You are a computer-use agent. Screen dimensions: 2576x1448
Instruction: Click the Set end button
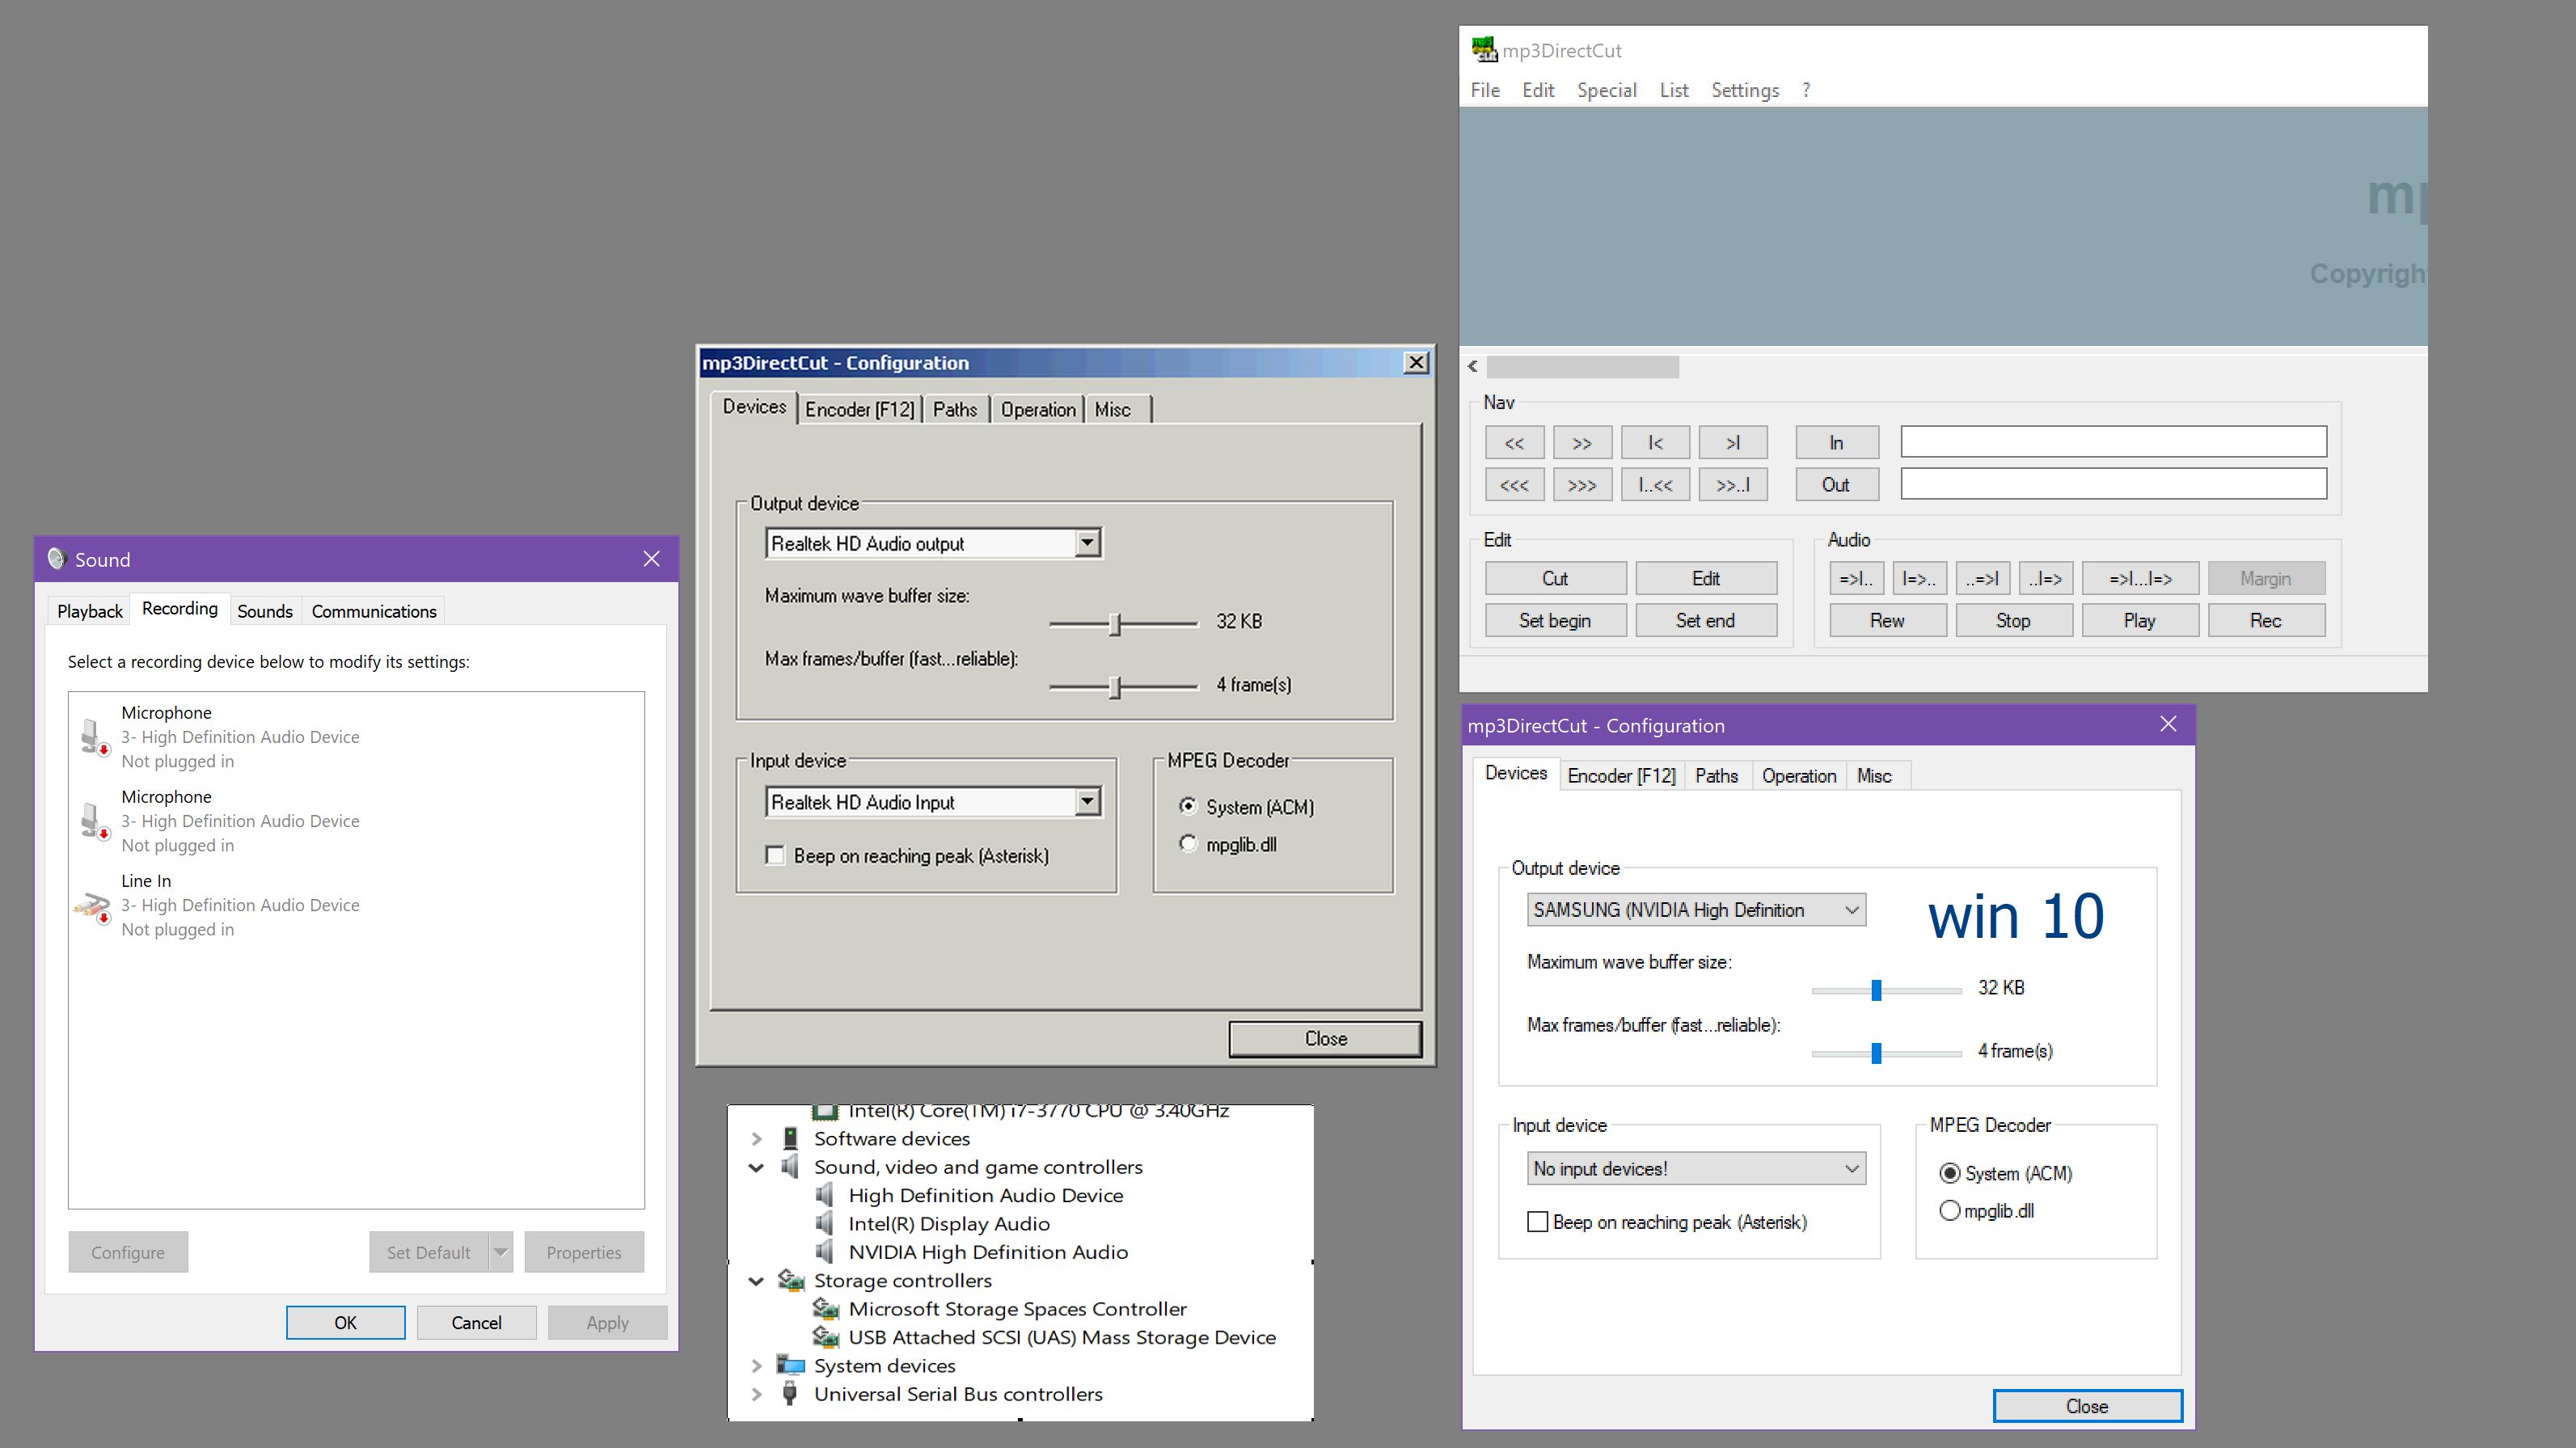(x=1706, y=620)
